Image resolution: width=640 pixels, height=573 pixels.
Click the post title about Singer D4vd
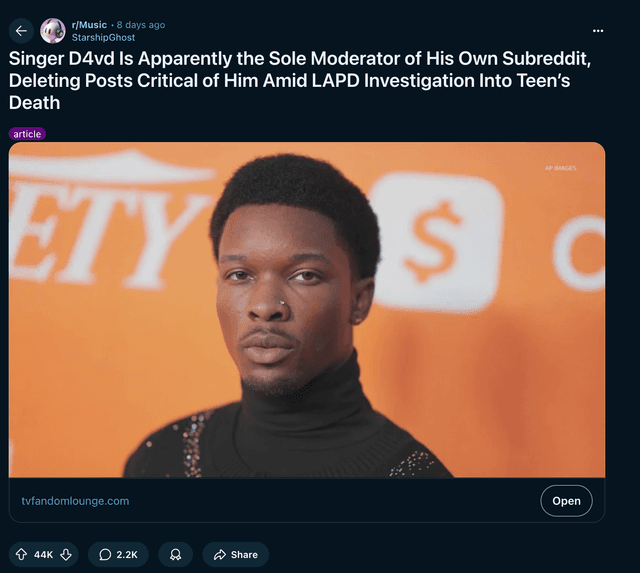click(300, 80)
